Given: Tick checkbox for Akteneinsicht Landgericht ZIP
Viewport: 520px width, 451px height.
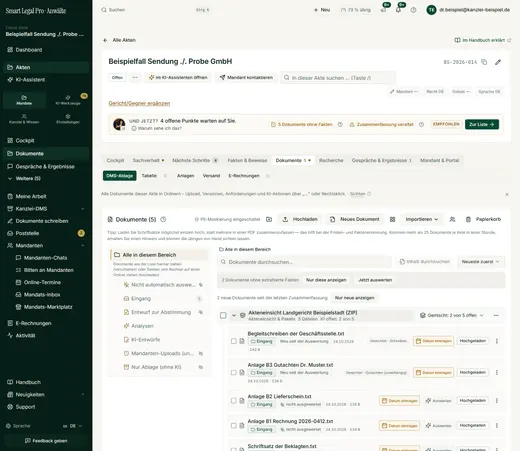Looking at the screenshot, I should (x=223, y=315).
